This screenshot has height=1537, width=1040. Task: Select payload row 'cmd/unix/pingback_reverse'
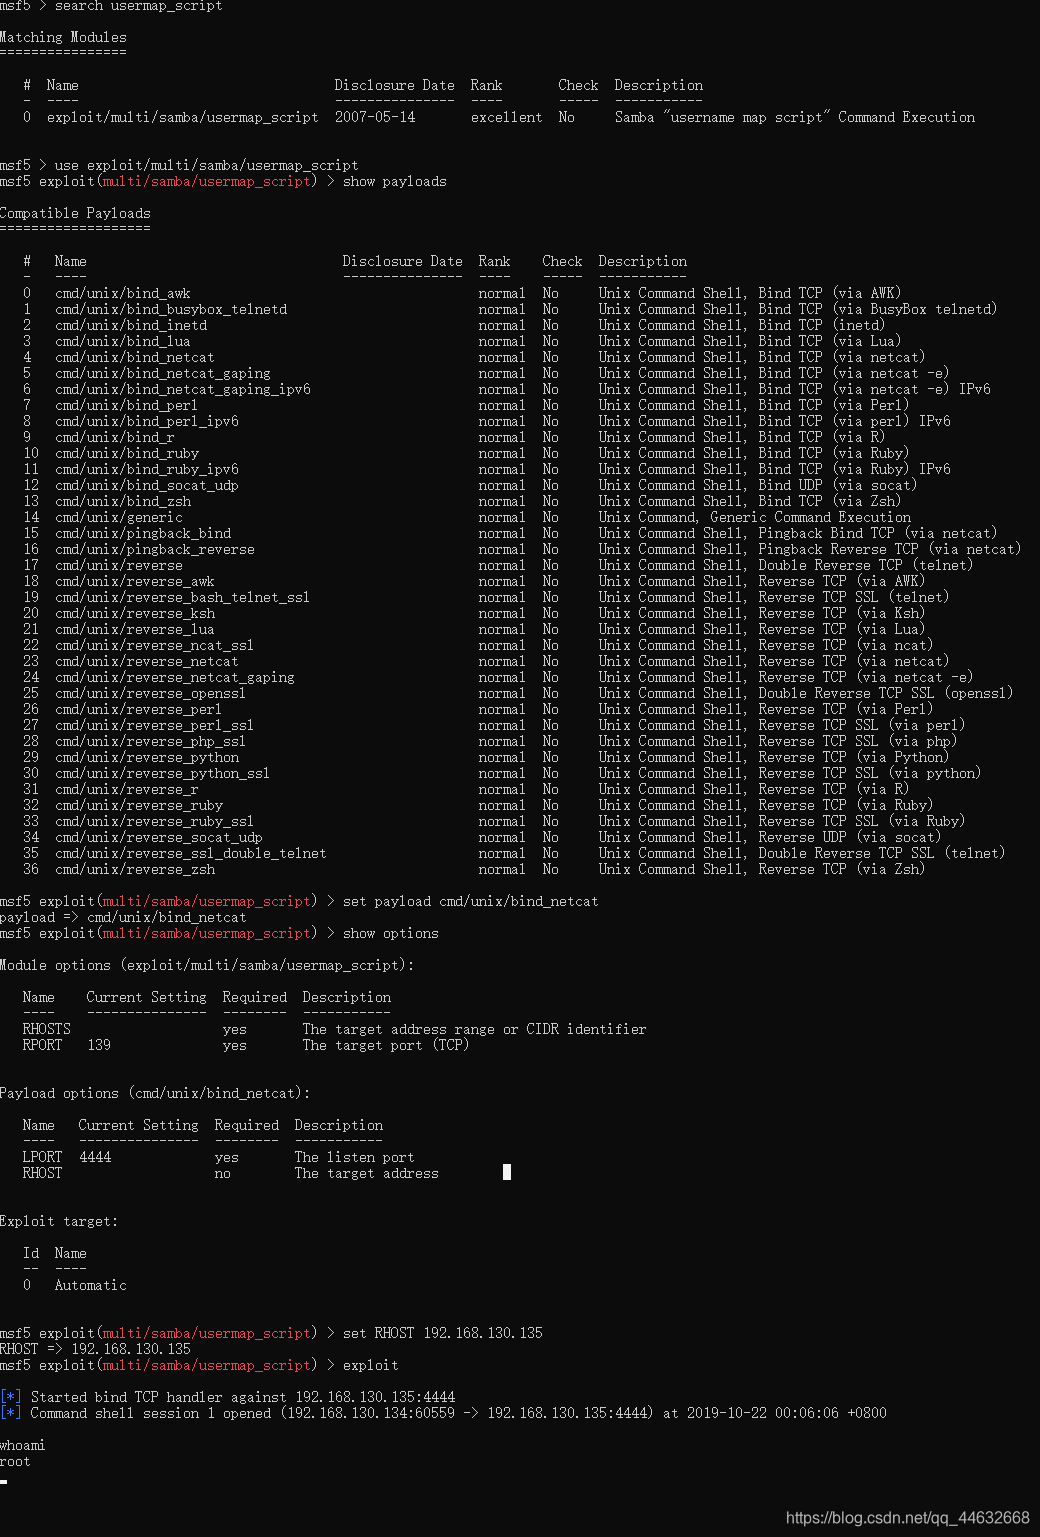[x=522, y=549]
